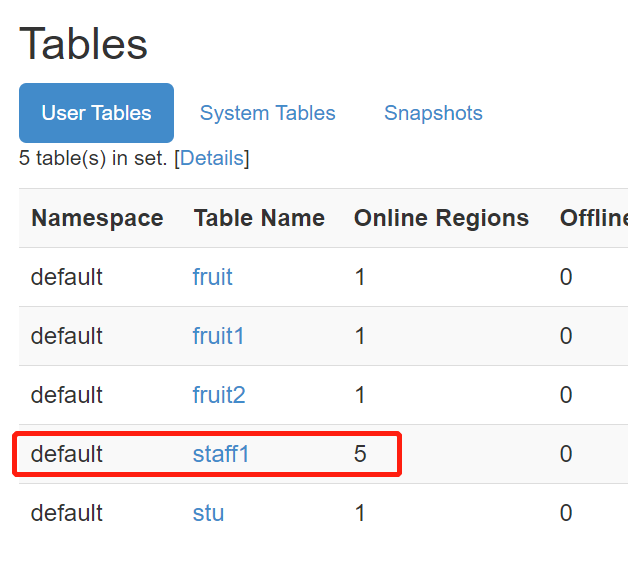Click the online regions value for fruit

click(x=360, y=277)
